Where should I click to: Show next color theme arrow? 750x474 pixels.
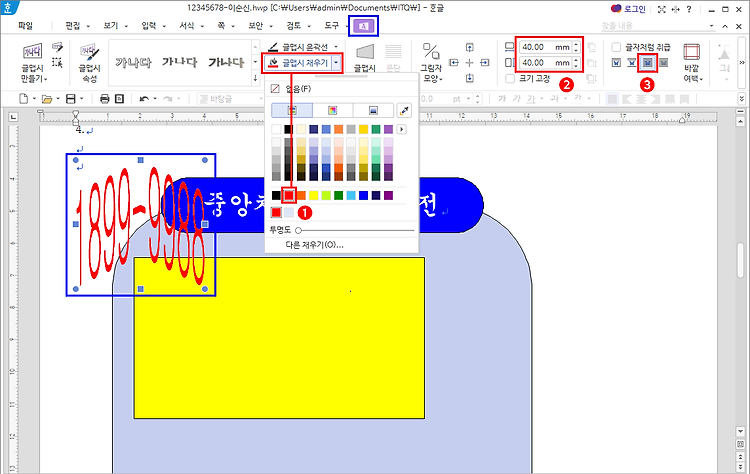click(401, 129)
